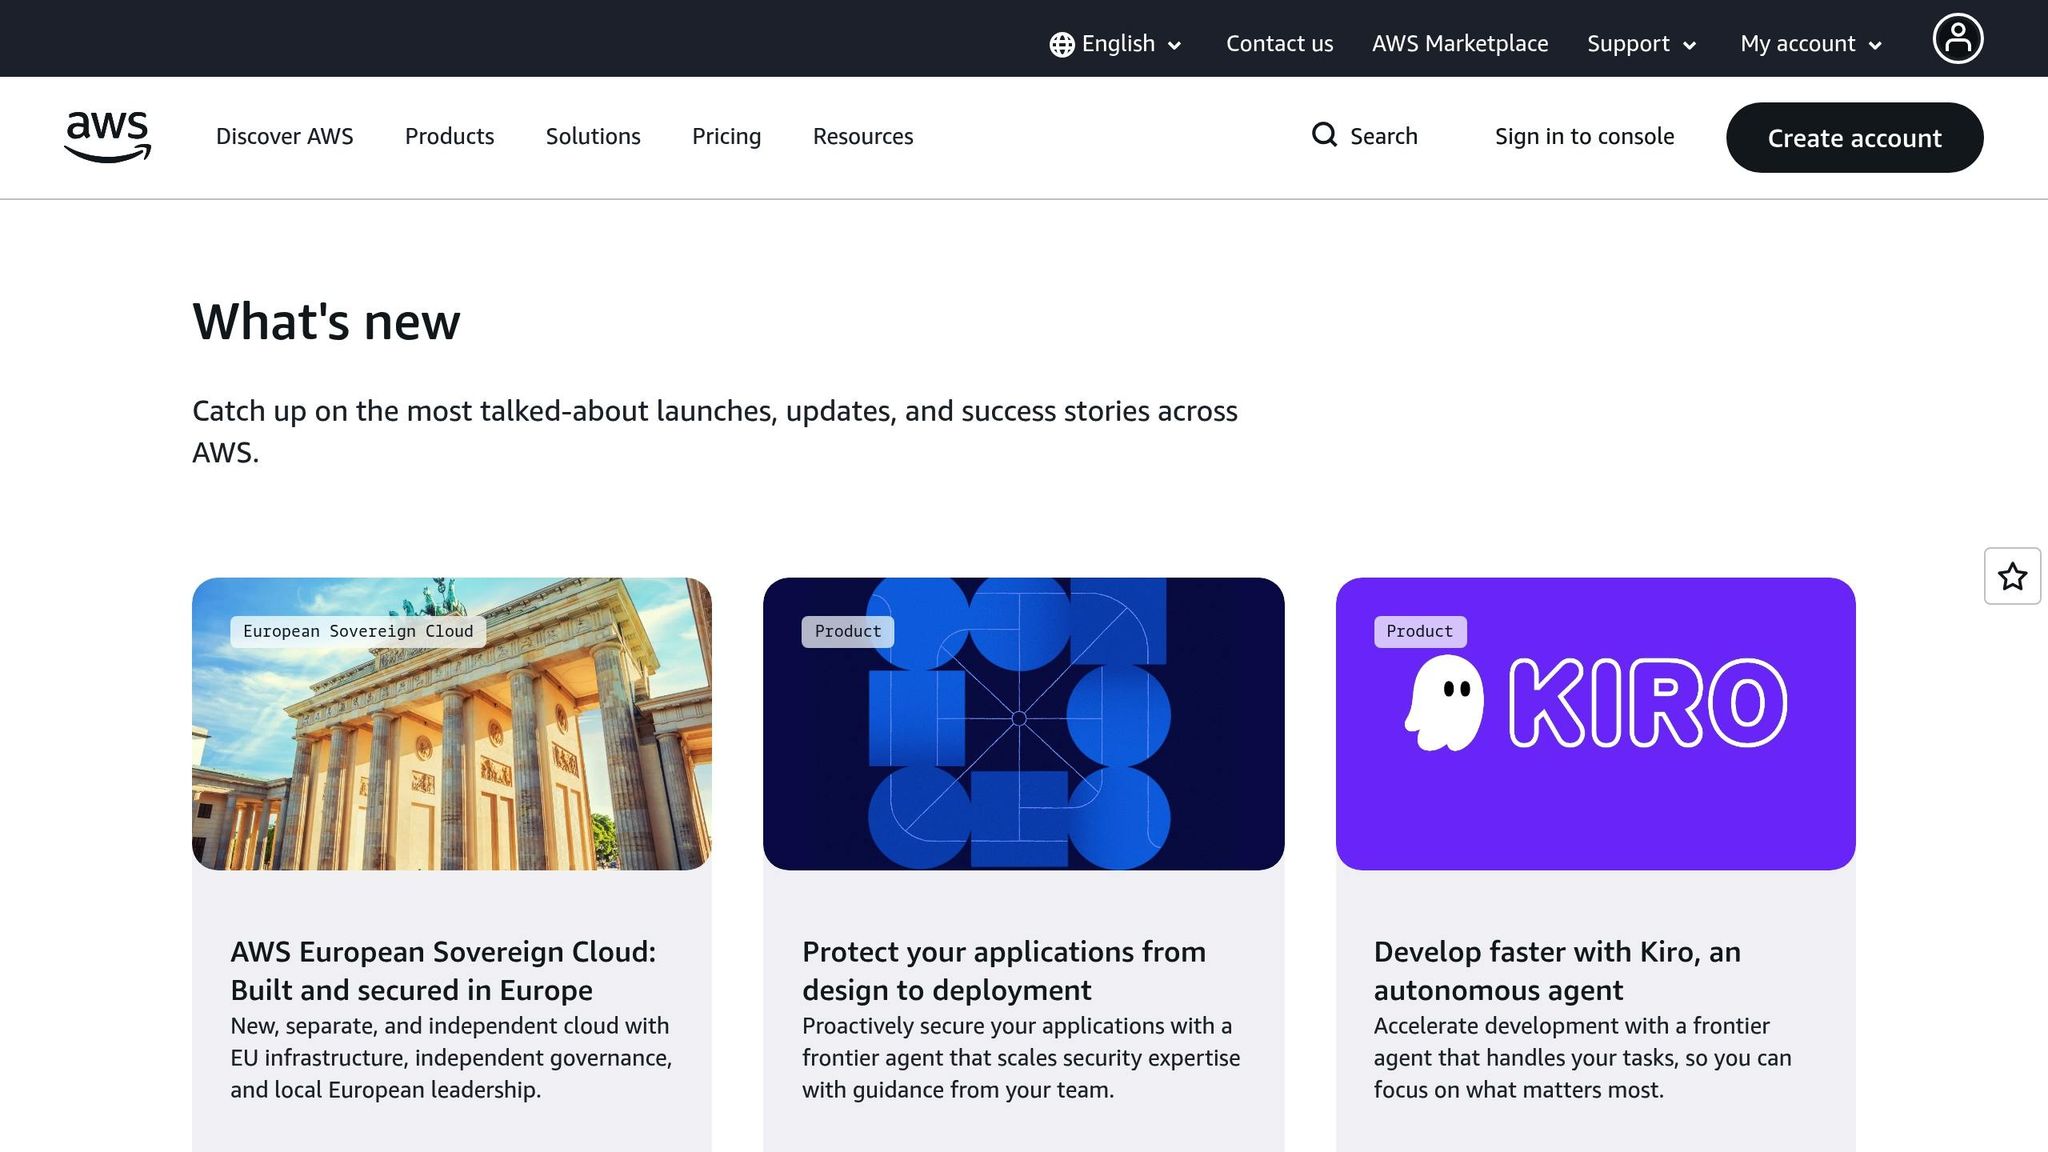Click the magnifying glass search icon
The width and height of the screenshot is (2048, 1152).
point(1324,135)
